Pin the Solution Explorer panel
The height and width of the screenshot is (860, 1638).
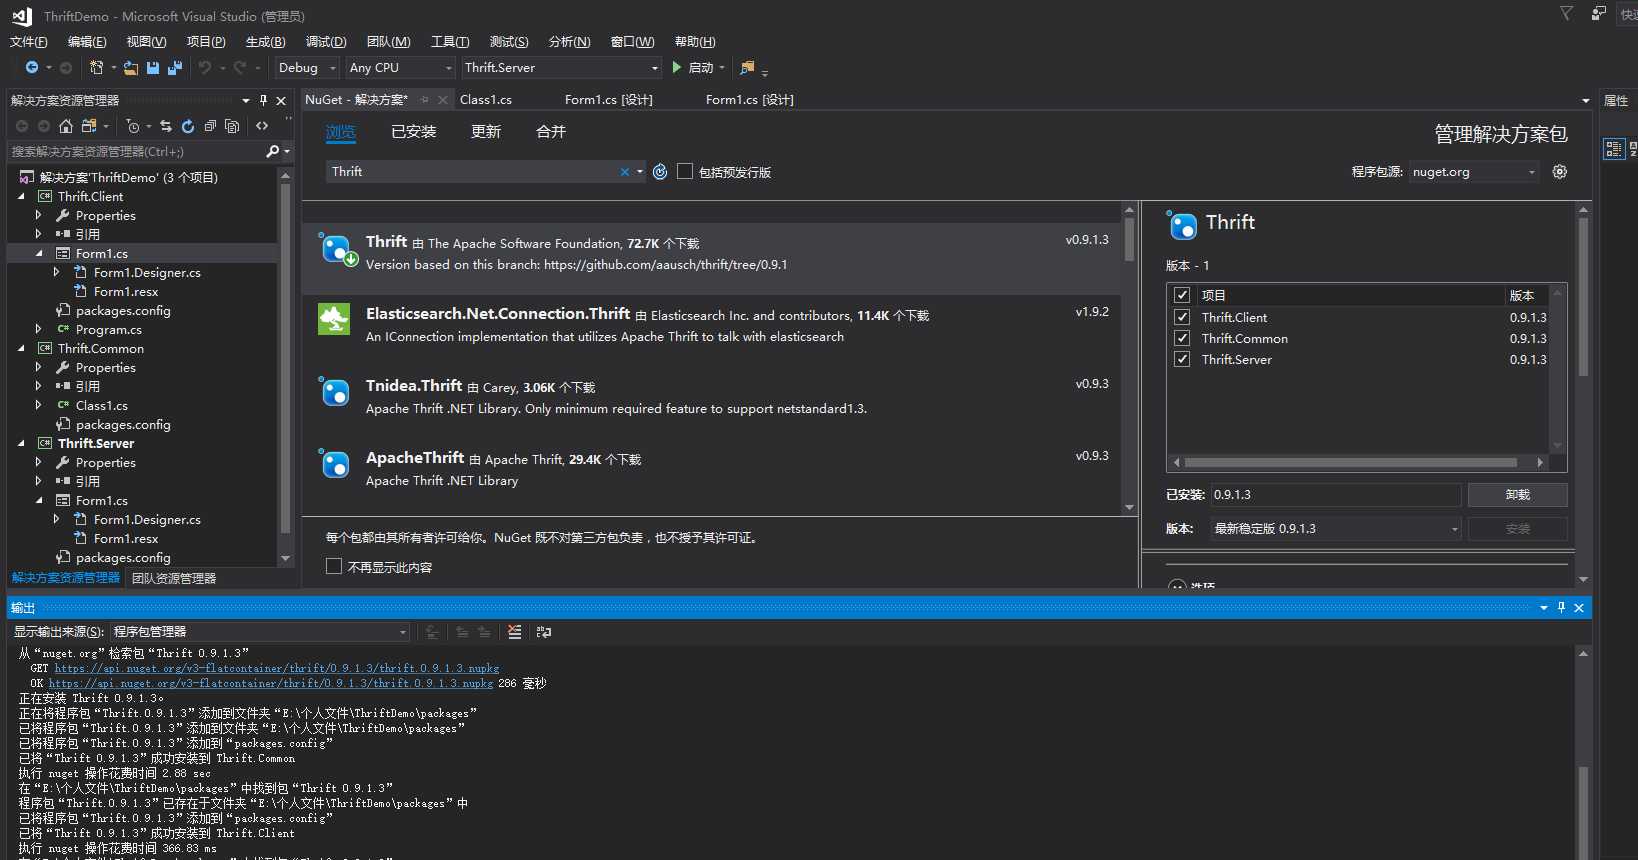tap(263, 100)
